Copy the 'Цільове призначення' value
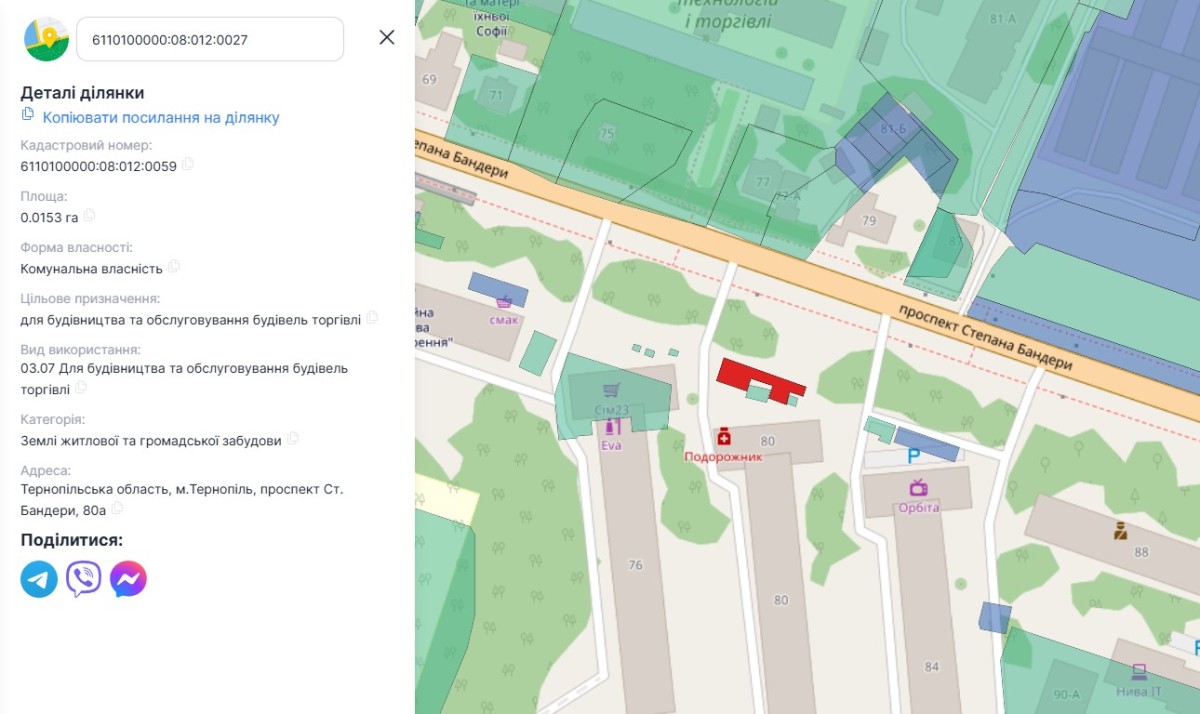This screenshot has height=714, width=1200. coord(372,318)
